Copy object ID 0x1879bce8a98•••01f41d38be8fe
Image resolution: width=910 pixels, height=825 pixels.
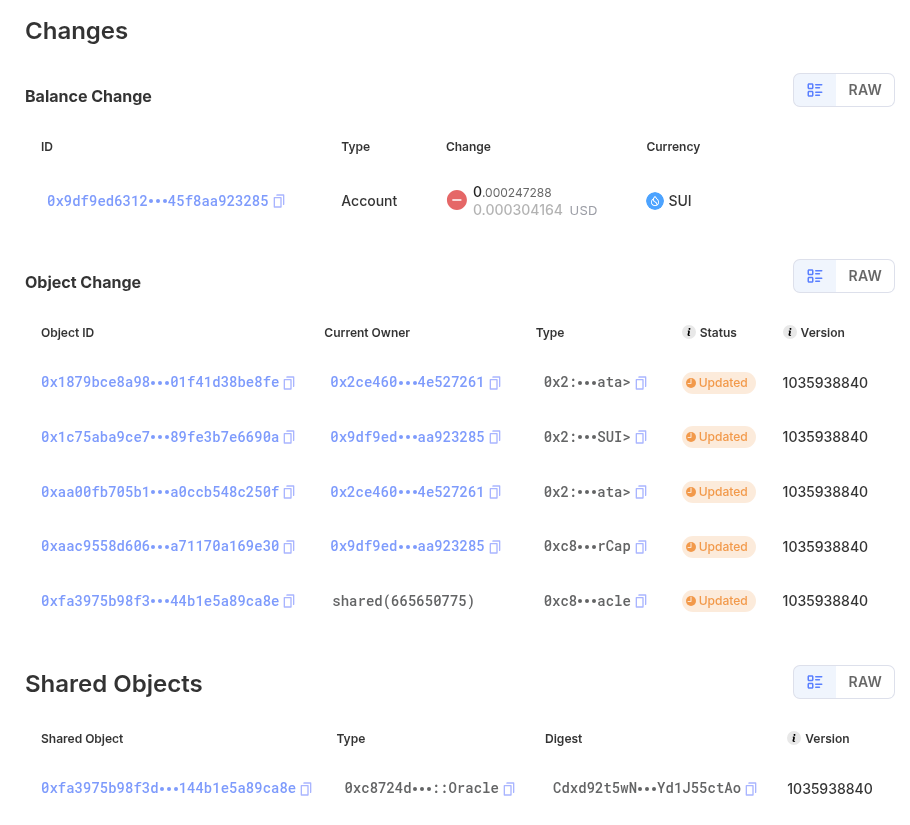[289, 383]
